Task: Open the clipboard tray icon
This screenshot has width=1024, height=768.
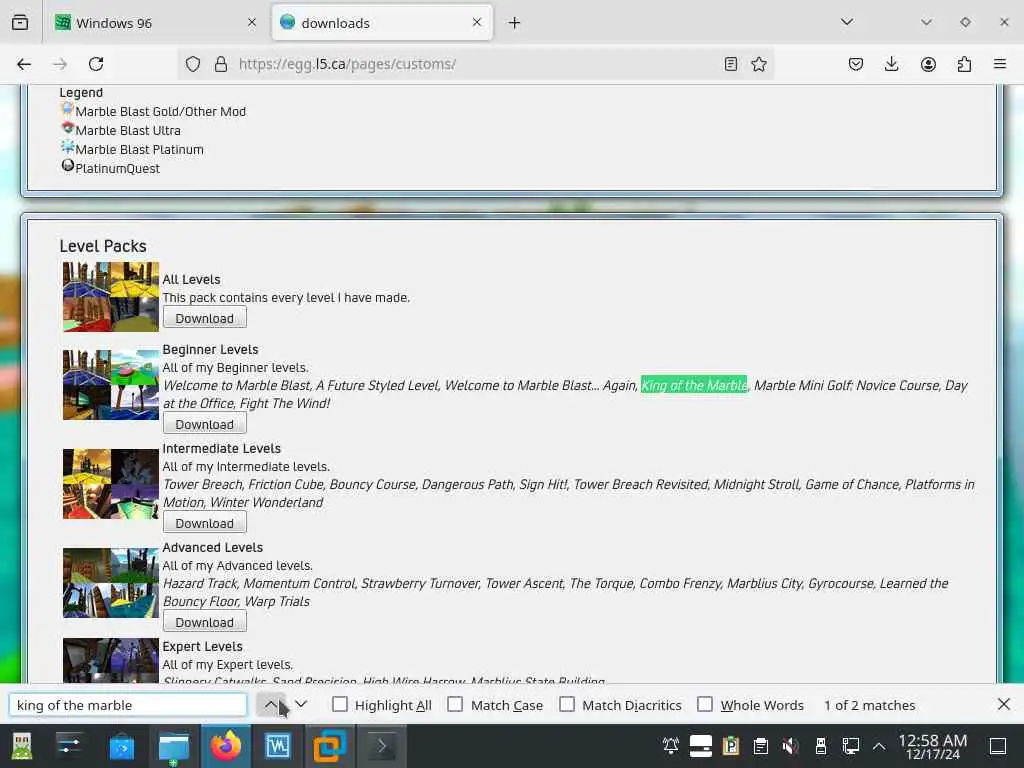Action: [760, 746]
